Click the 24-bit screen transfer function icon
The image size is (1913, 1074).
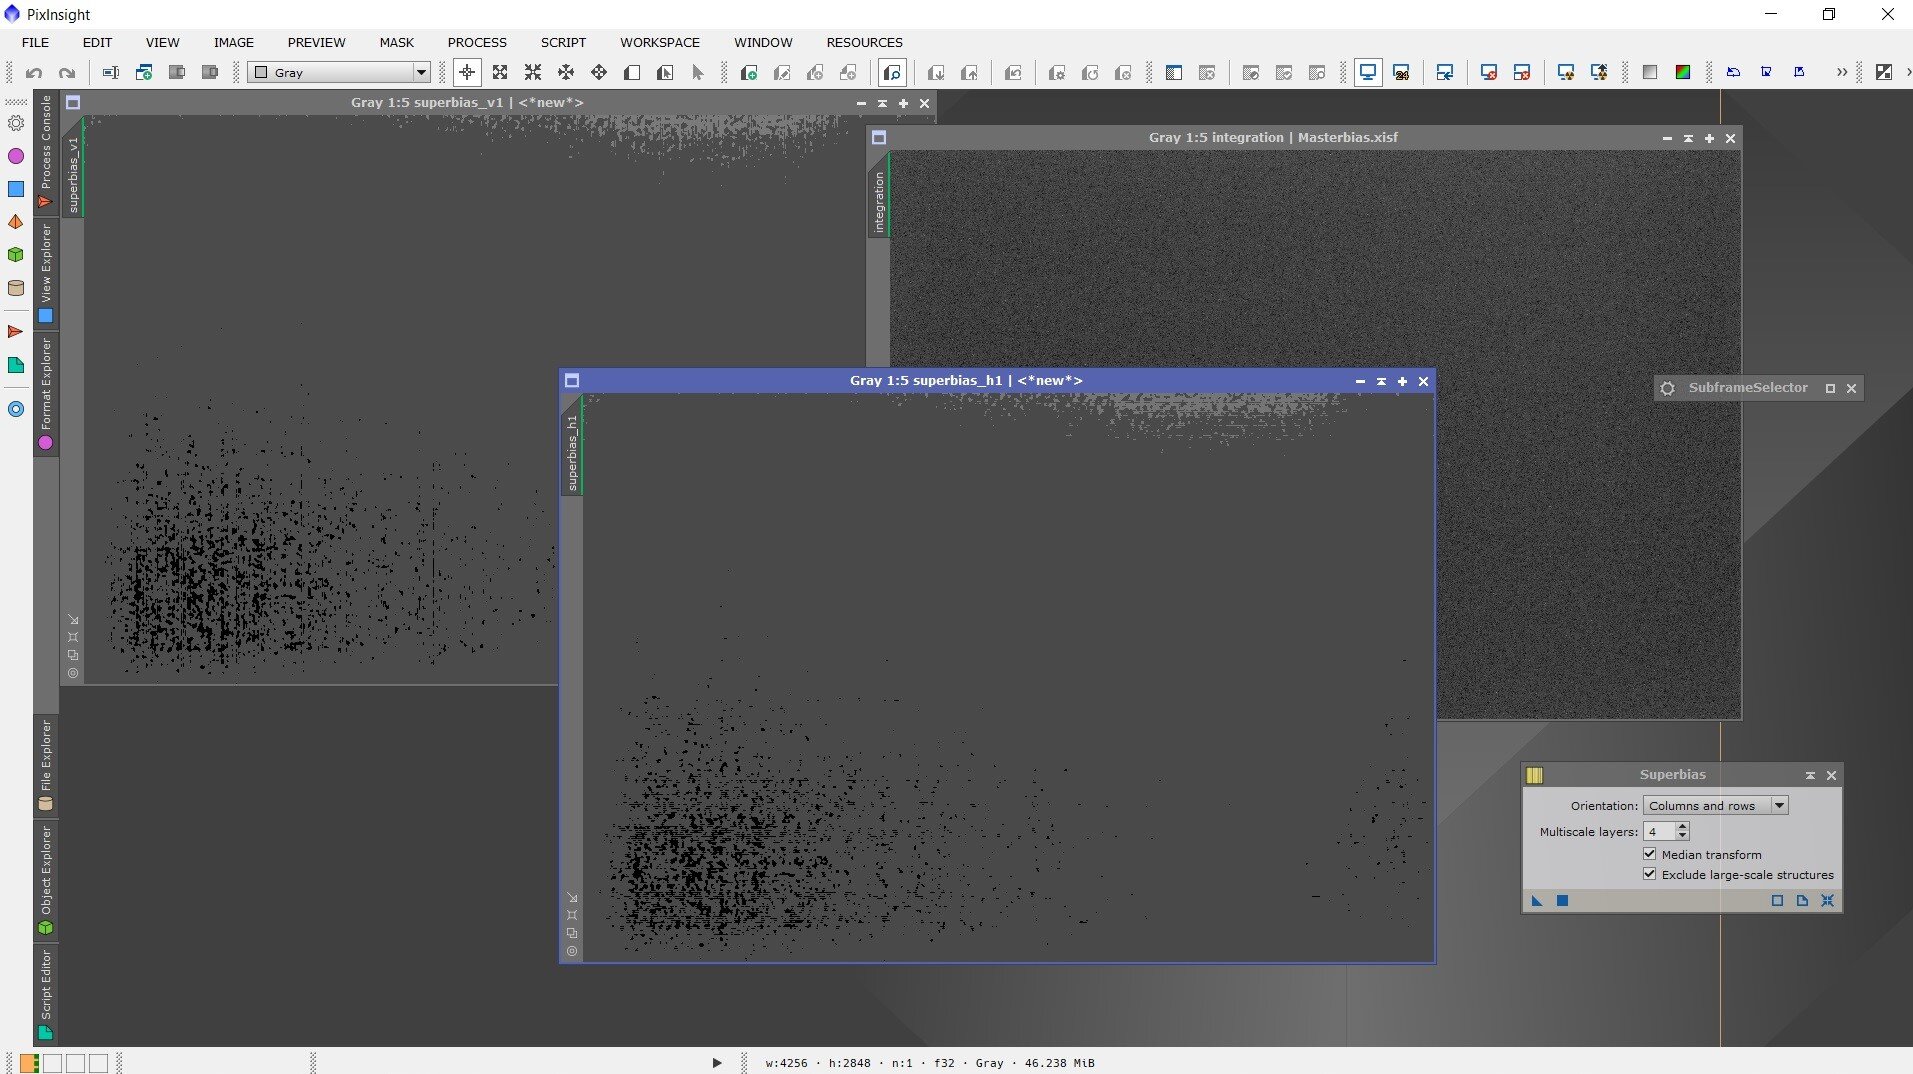[1401, 72]
